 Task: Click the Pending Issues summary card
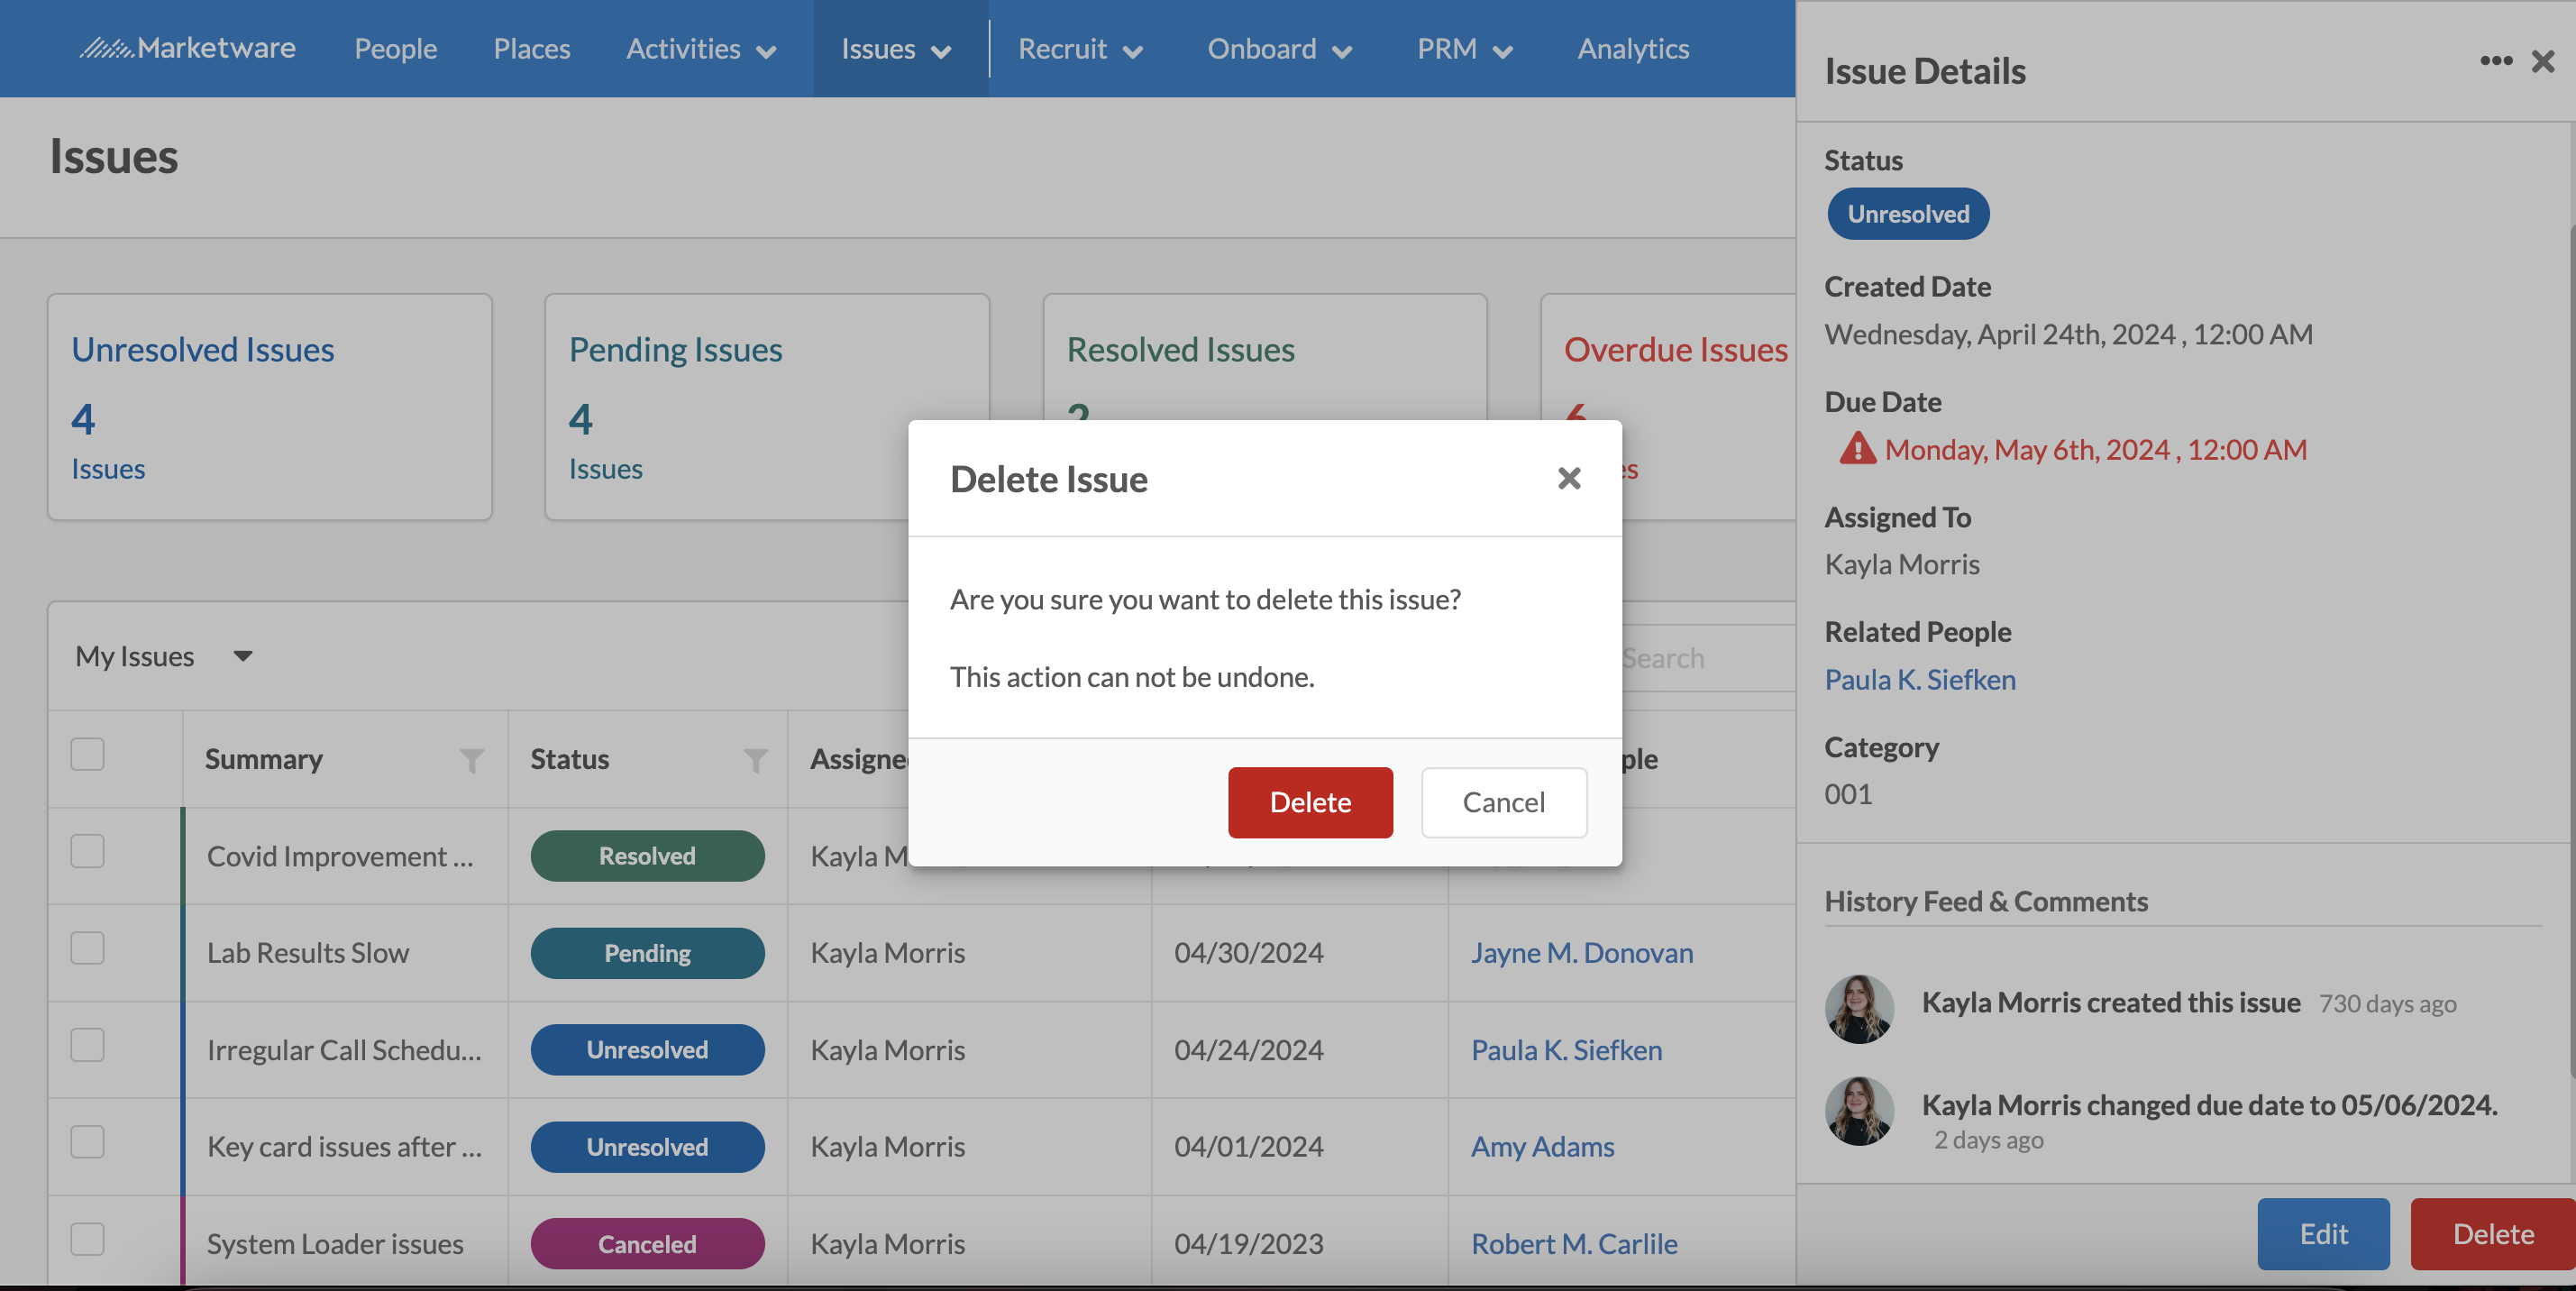(767, 407)
